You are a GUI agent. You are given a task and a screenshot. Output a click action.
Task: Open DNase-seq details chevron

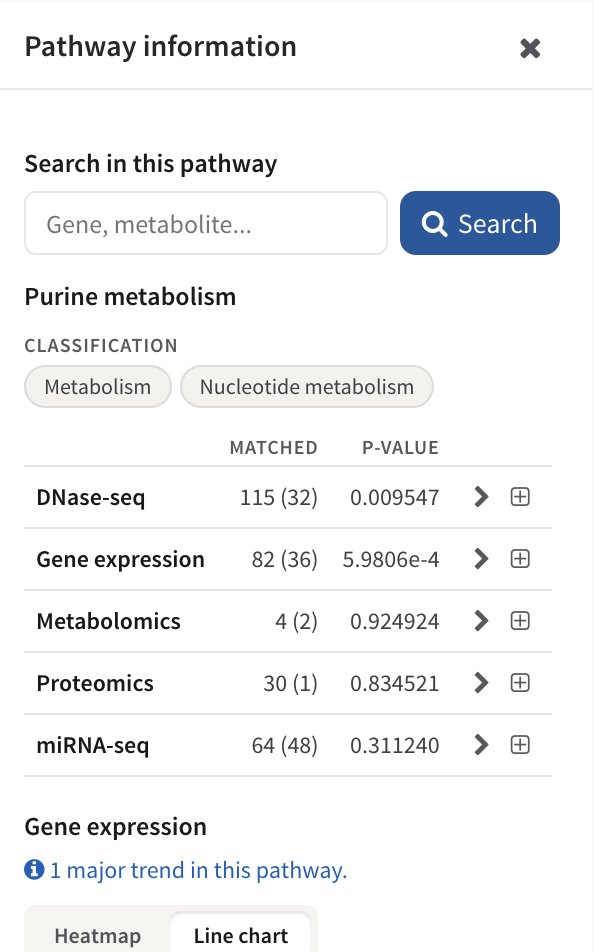481,497
